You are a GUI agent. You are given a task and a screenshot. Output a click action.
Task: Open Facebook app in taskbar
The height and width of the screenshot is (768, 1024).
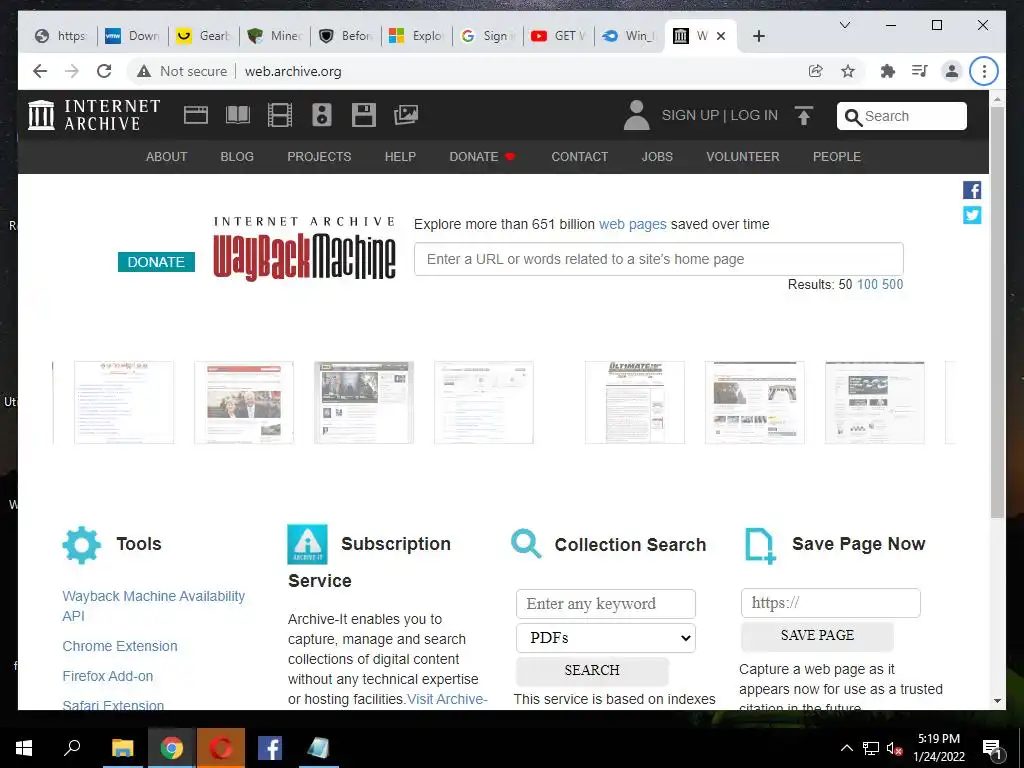point(270,748)
